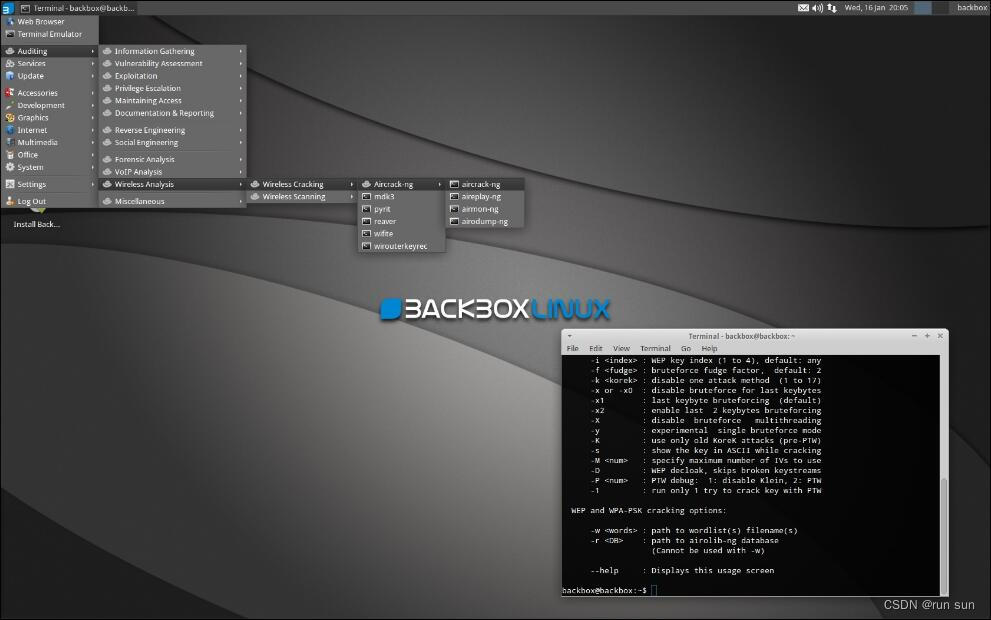Click the panel workspace switcher box
991x620 pixels.
point(923,8)
